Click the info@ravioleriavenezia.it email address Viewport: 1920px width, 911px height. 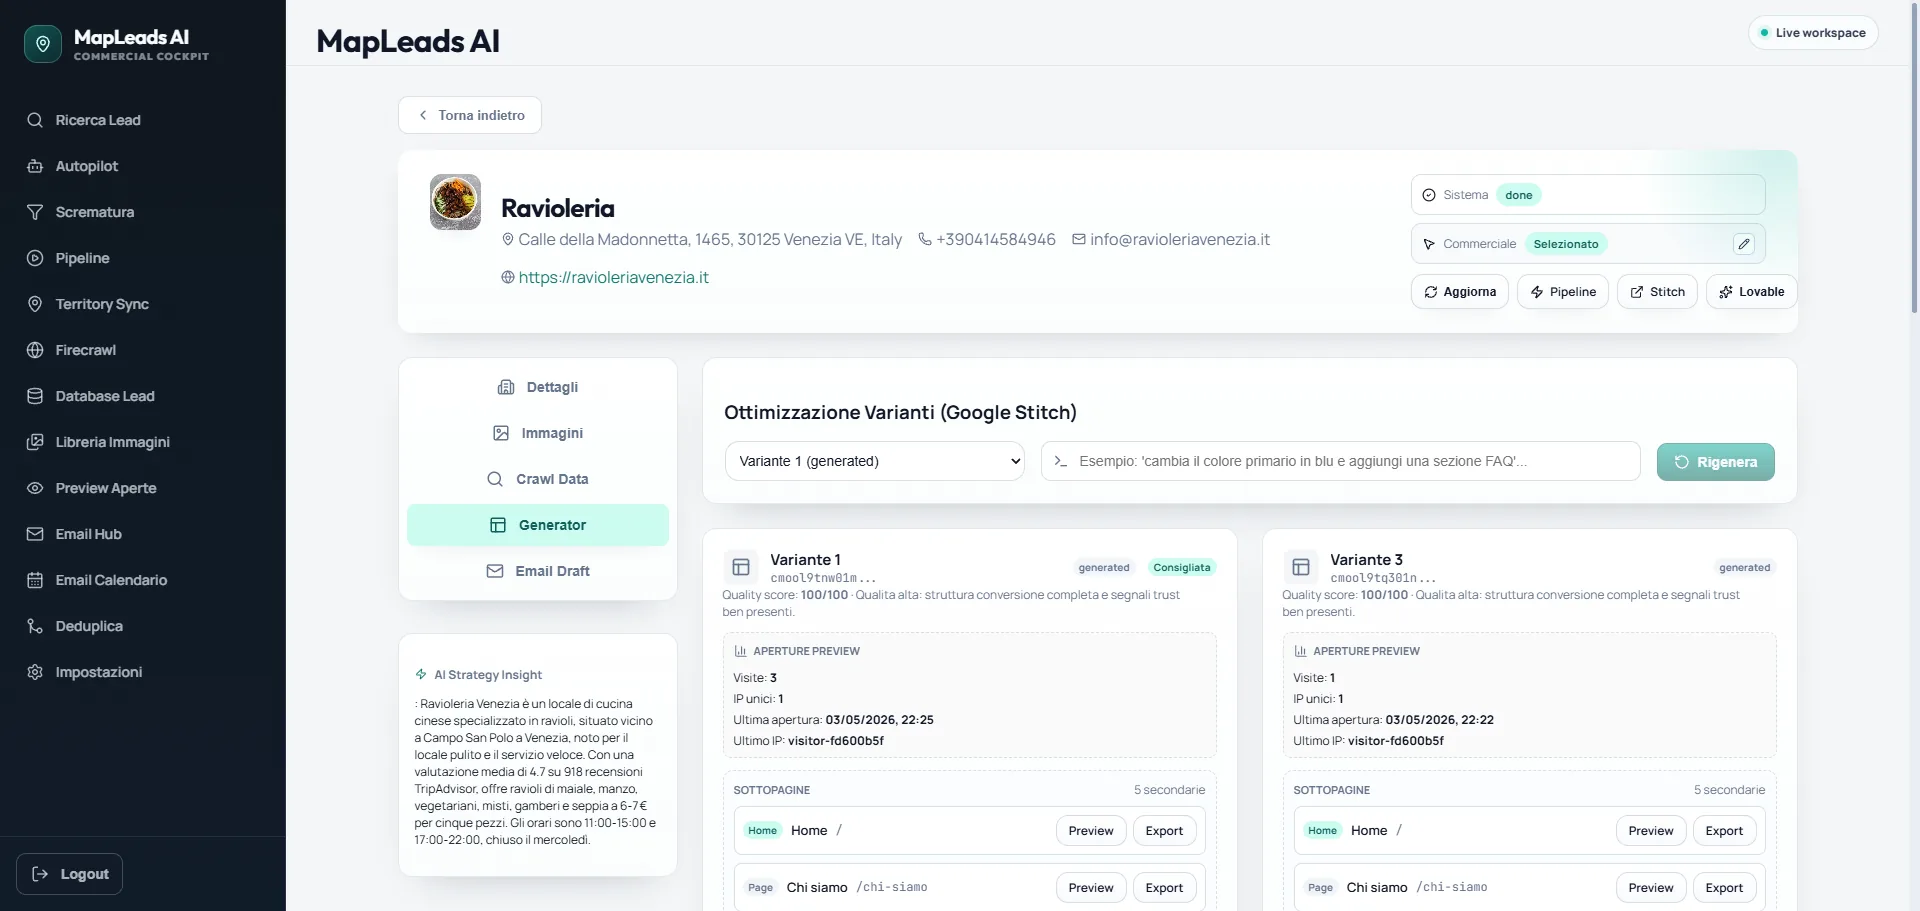[1180, 239]
